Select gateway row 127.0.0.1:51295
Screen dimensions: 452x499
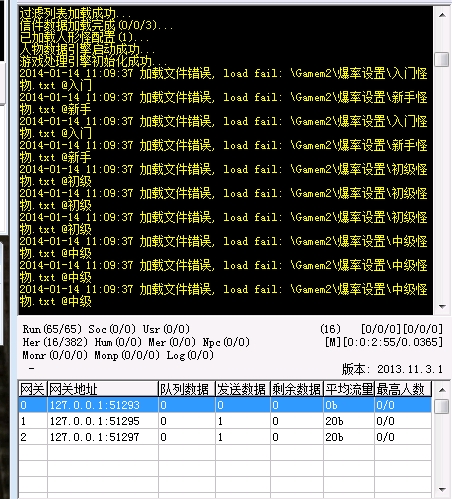225,421
